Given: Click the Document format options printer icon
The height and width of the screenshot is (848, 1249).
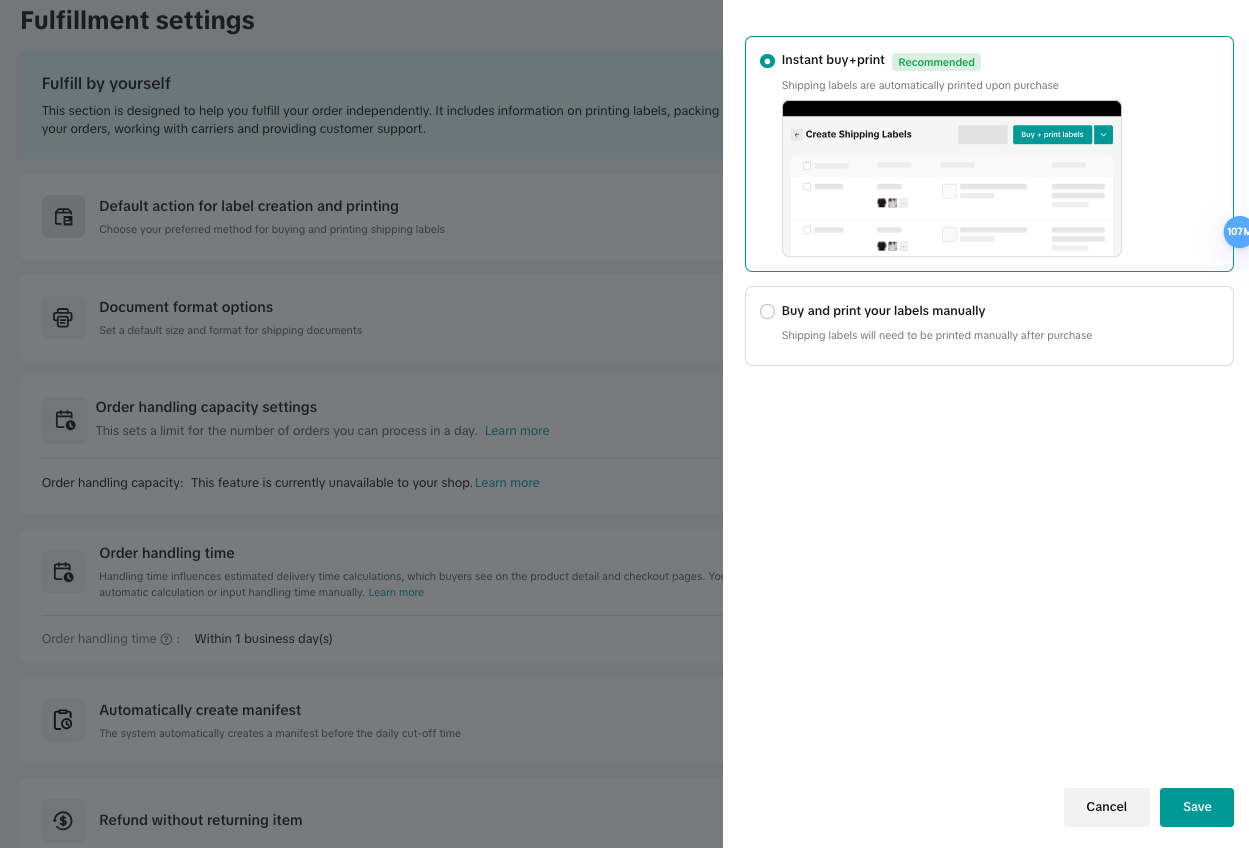Looking at the screenshot, I should tap(63, 318).
